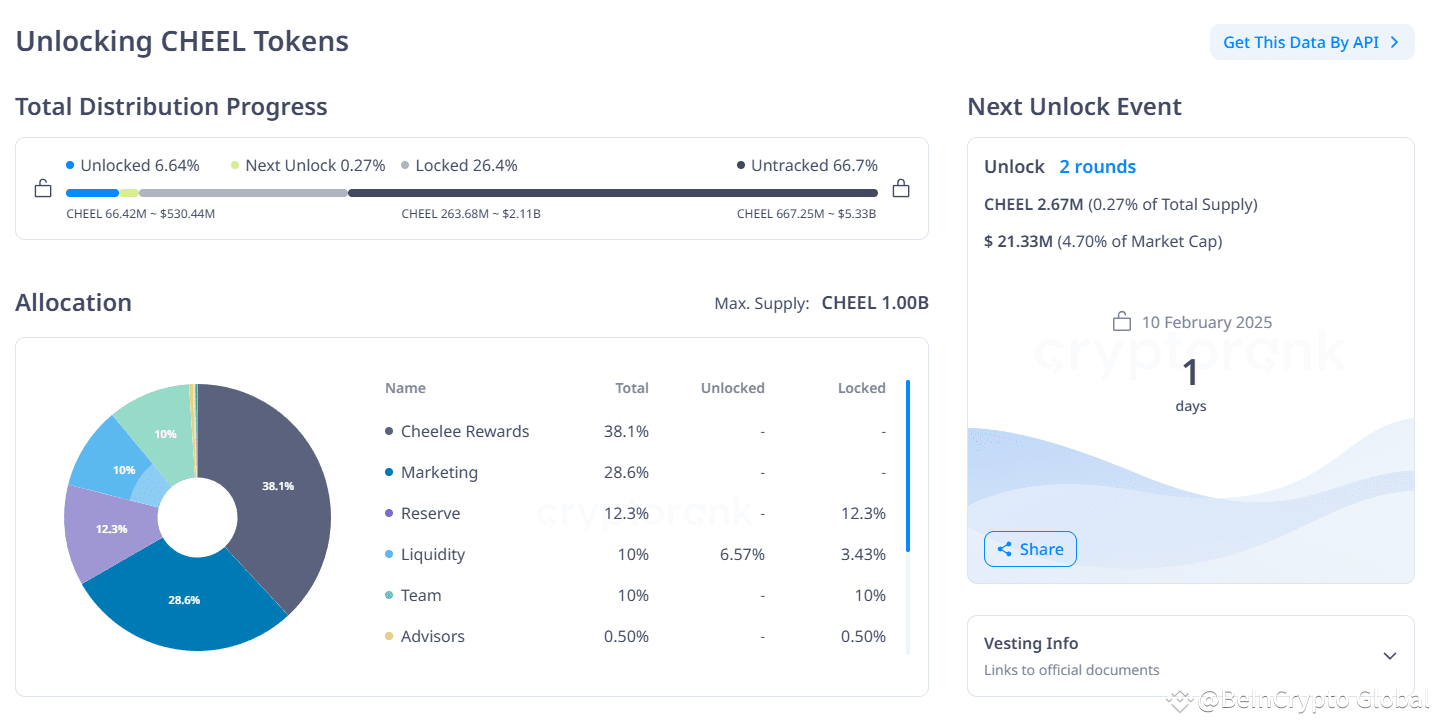Click the BeInCrypto Global watermark icon
Viewport: 1438px width, 722px height.
(1179, 702)
